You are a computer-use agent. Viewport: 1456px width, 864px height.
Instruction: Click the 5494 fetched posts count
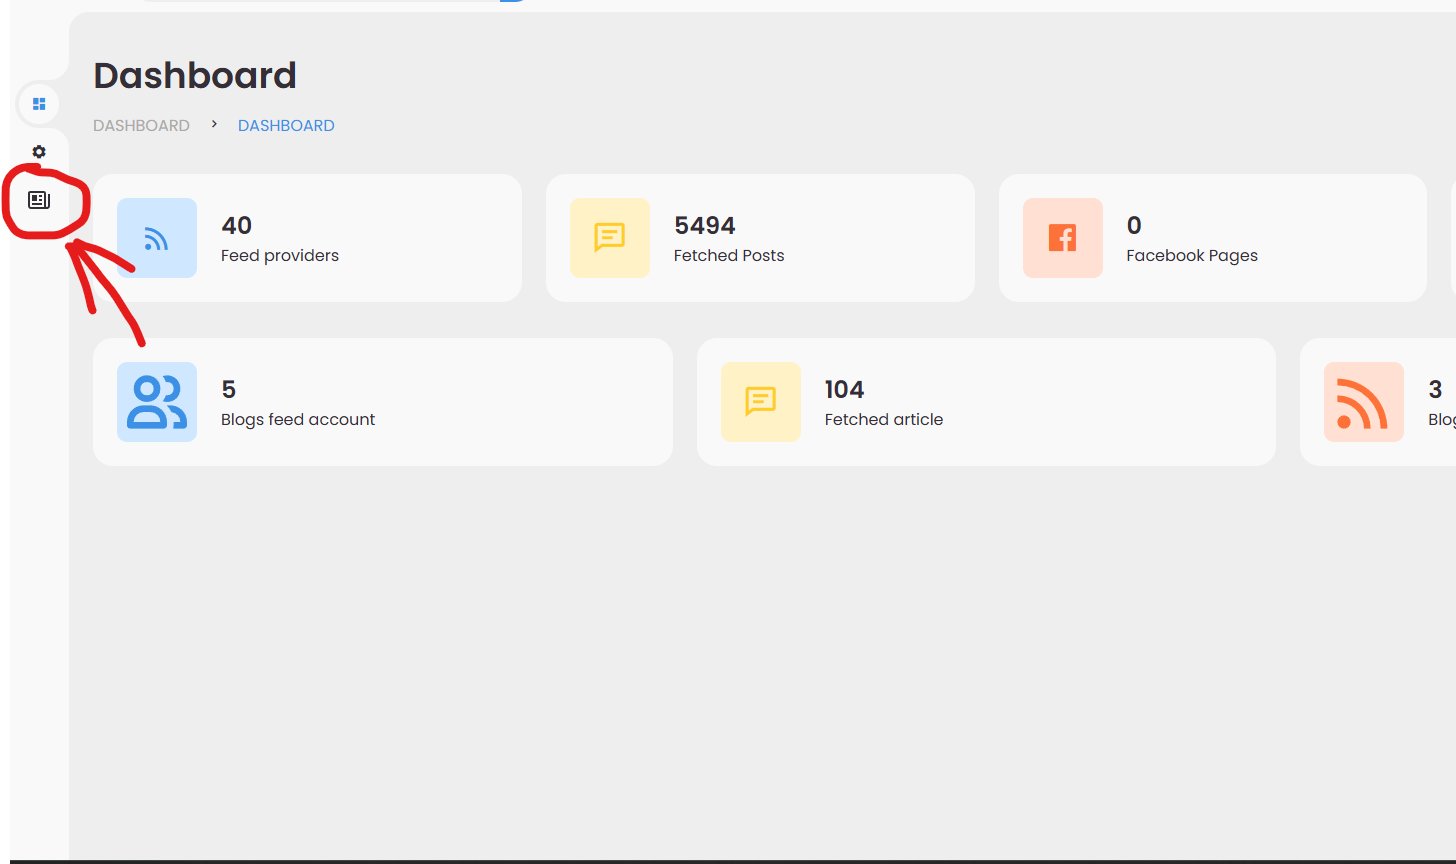705,225
